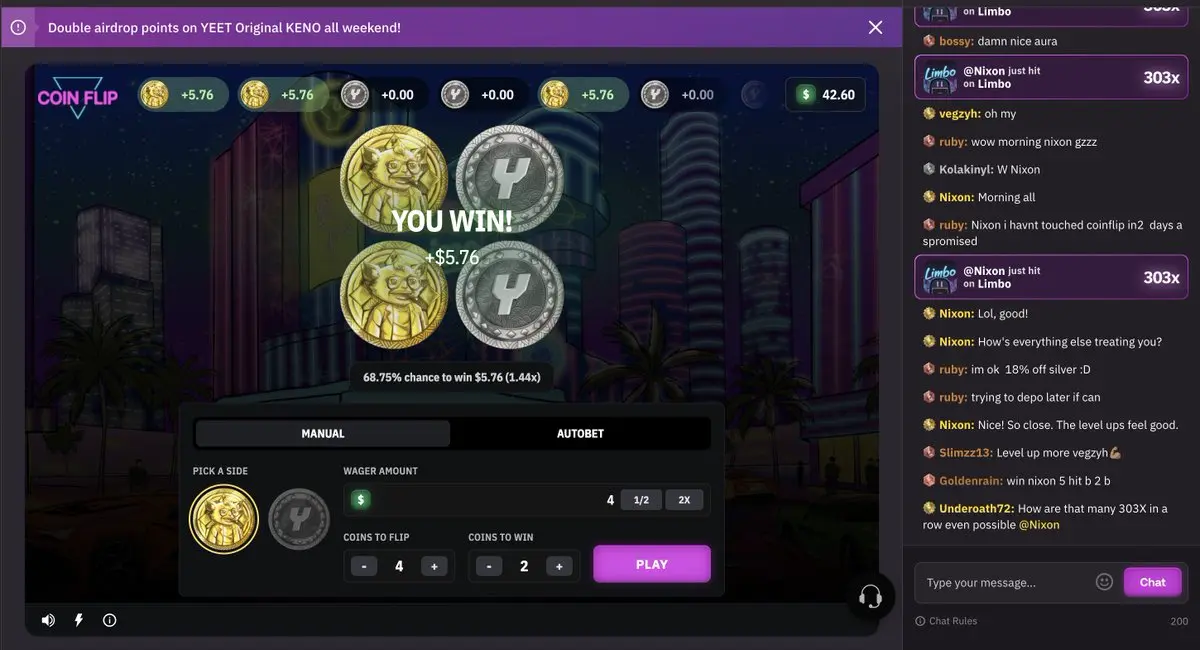Double the wager with 2X button
The height and width of the screenshot is (650, 1200).
coord(684,500)
